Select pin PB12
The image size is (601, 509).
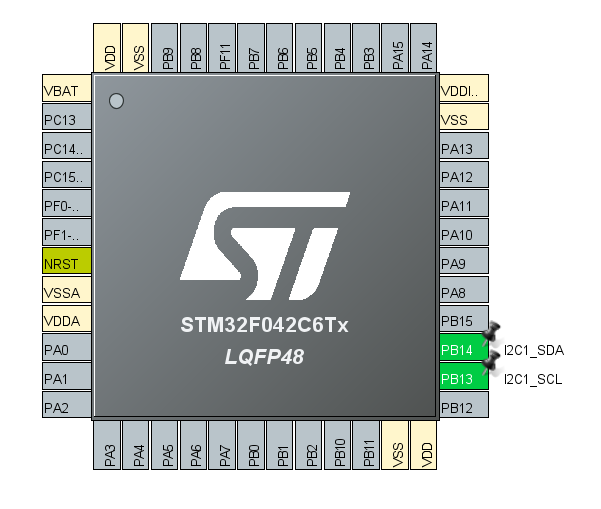point(464,405)
